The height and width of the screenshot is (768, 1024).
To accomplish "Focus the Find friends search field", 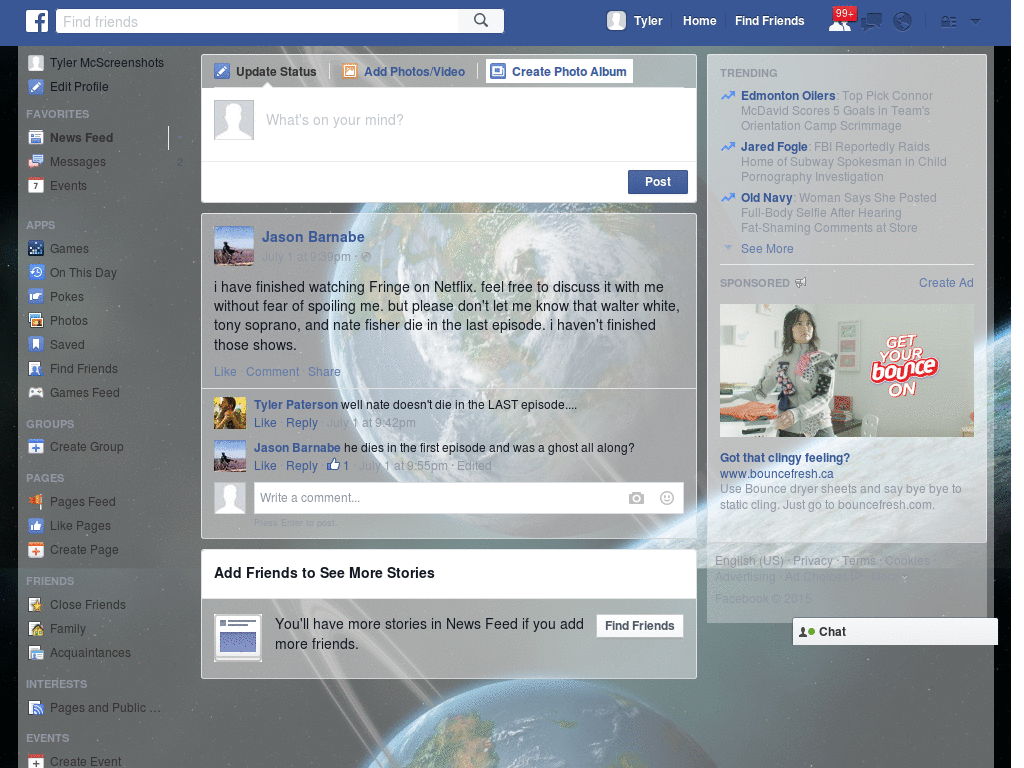I will coord(257,21).
